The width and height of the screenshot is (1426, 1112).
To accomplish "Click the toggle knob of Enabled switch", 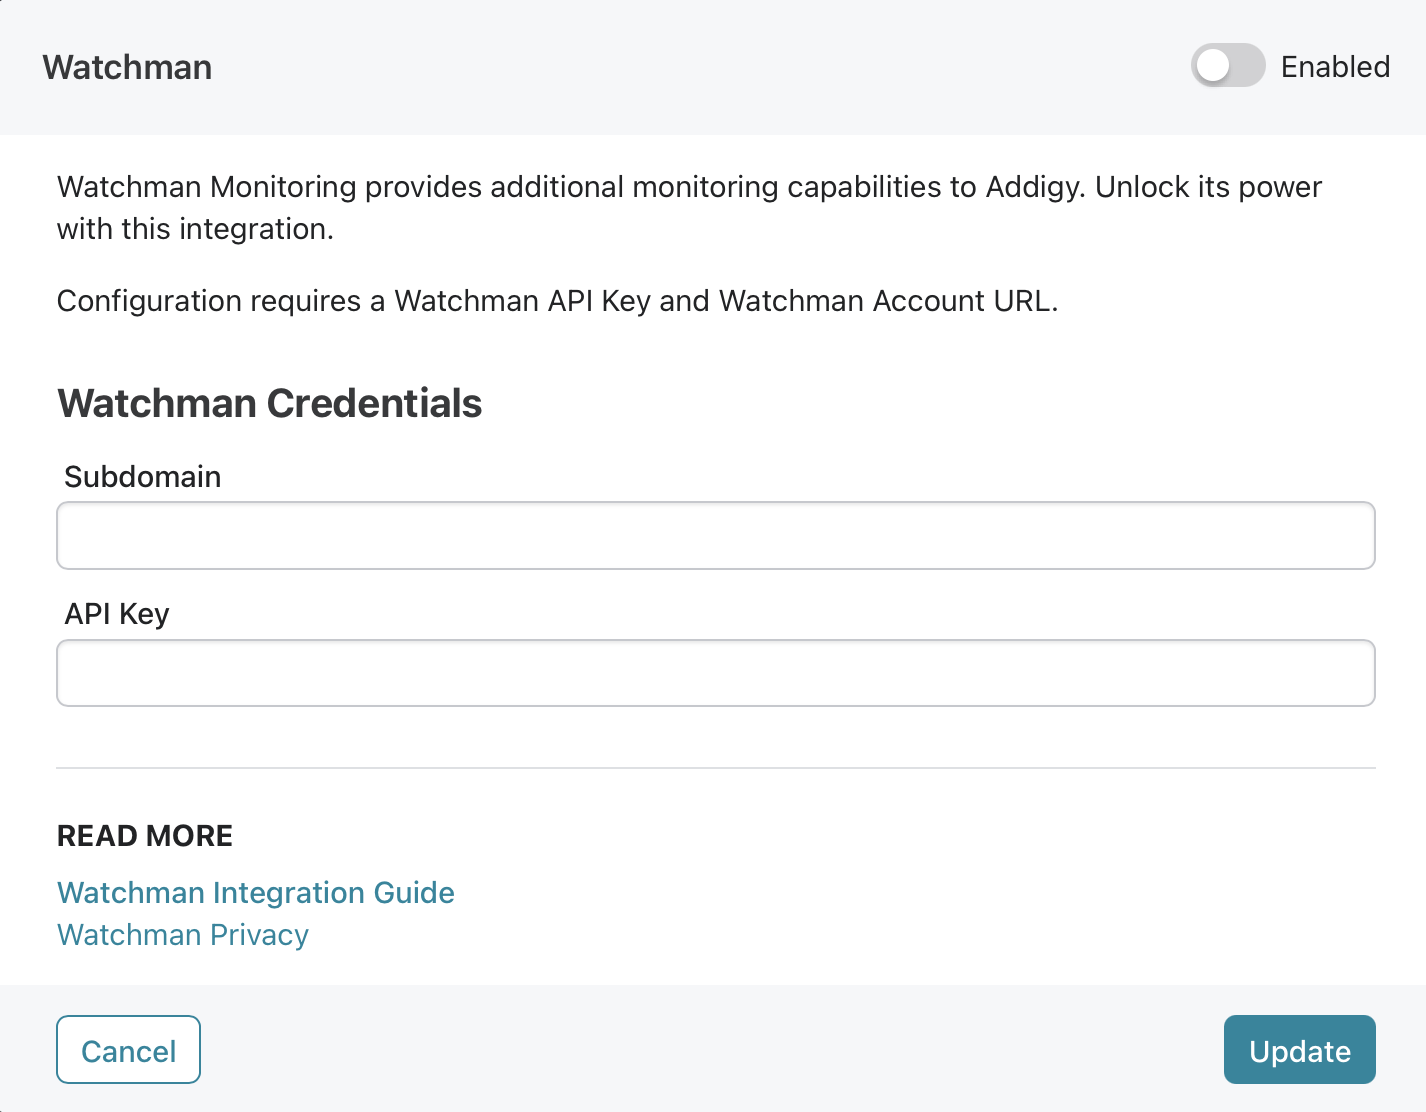I will pos(1213,66).
